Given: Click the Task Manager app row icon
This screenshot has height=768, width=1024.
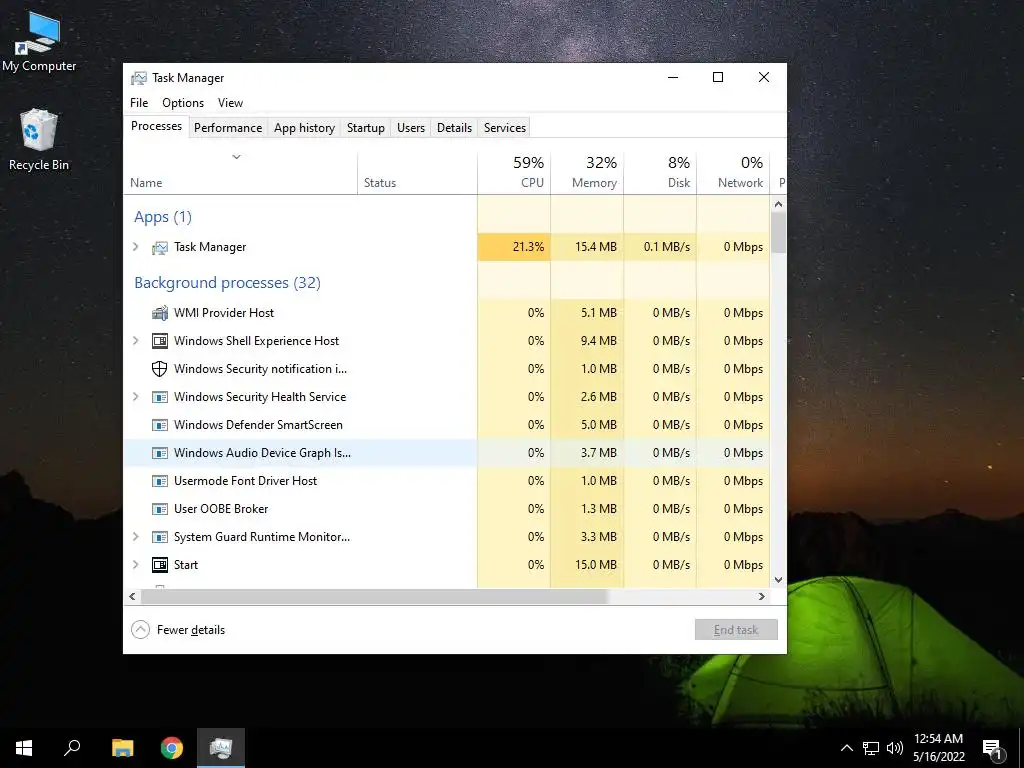Looking at the screenshot, I should tap(159, 248).
